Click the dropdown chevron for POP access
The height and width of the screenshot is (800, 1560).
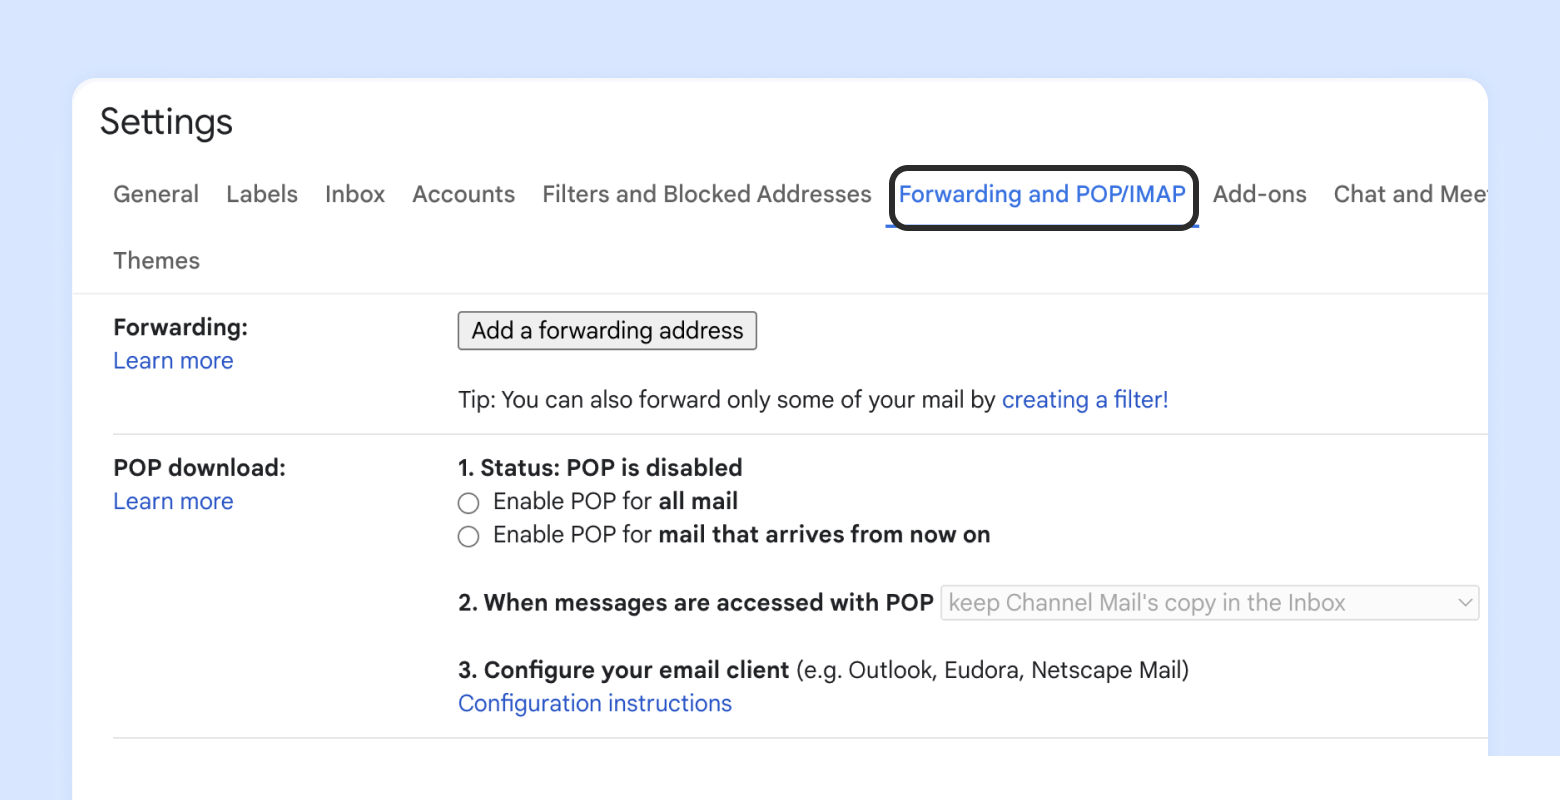pyautogui.click(x=1465, y=603)
